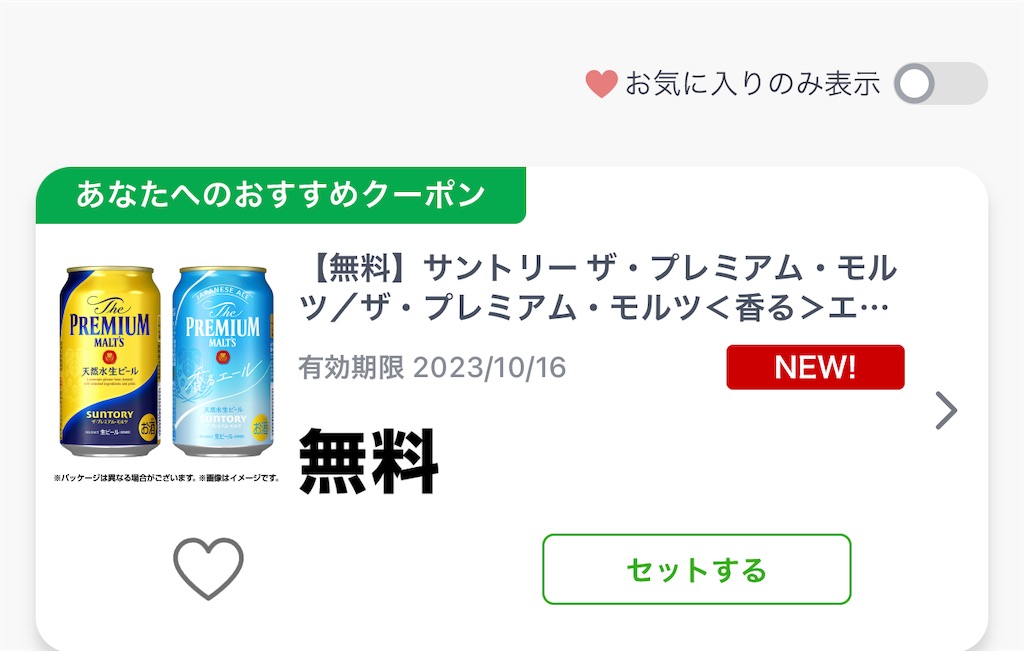Click the package disclaimer note under cans

coord(167,478)
